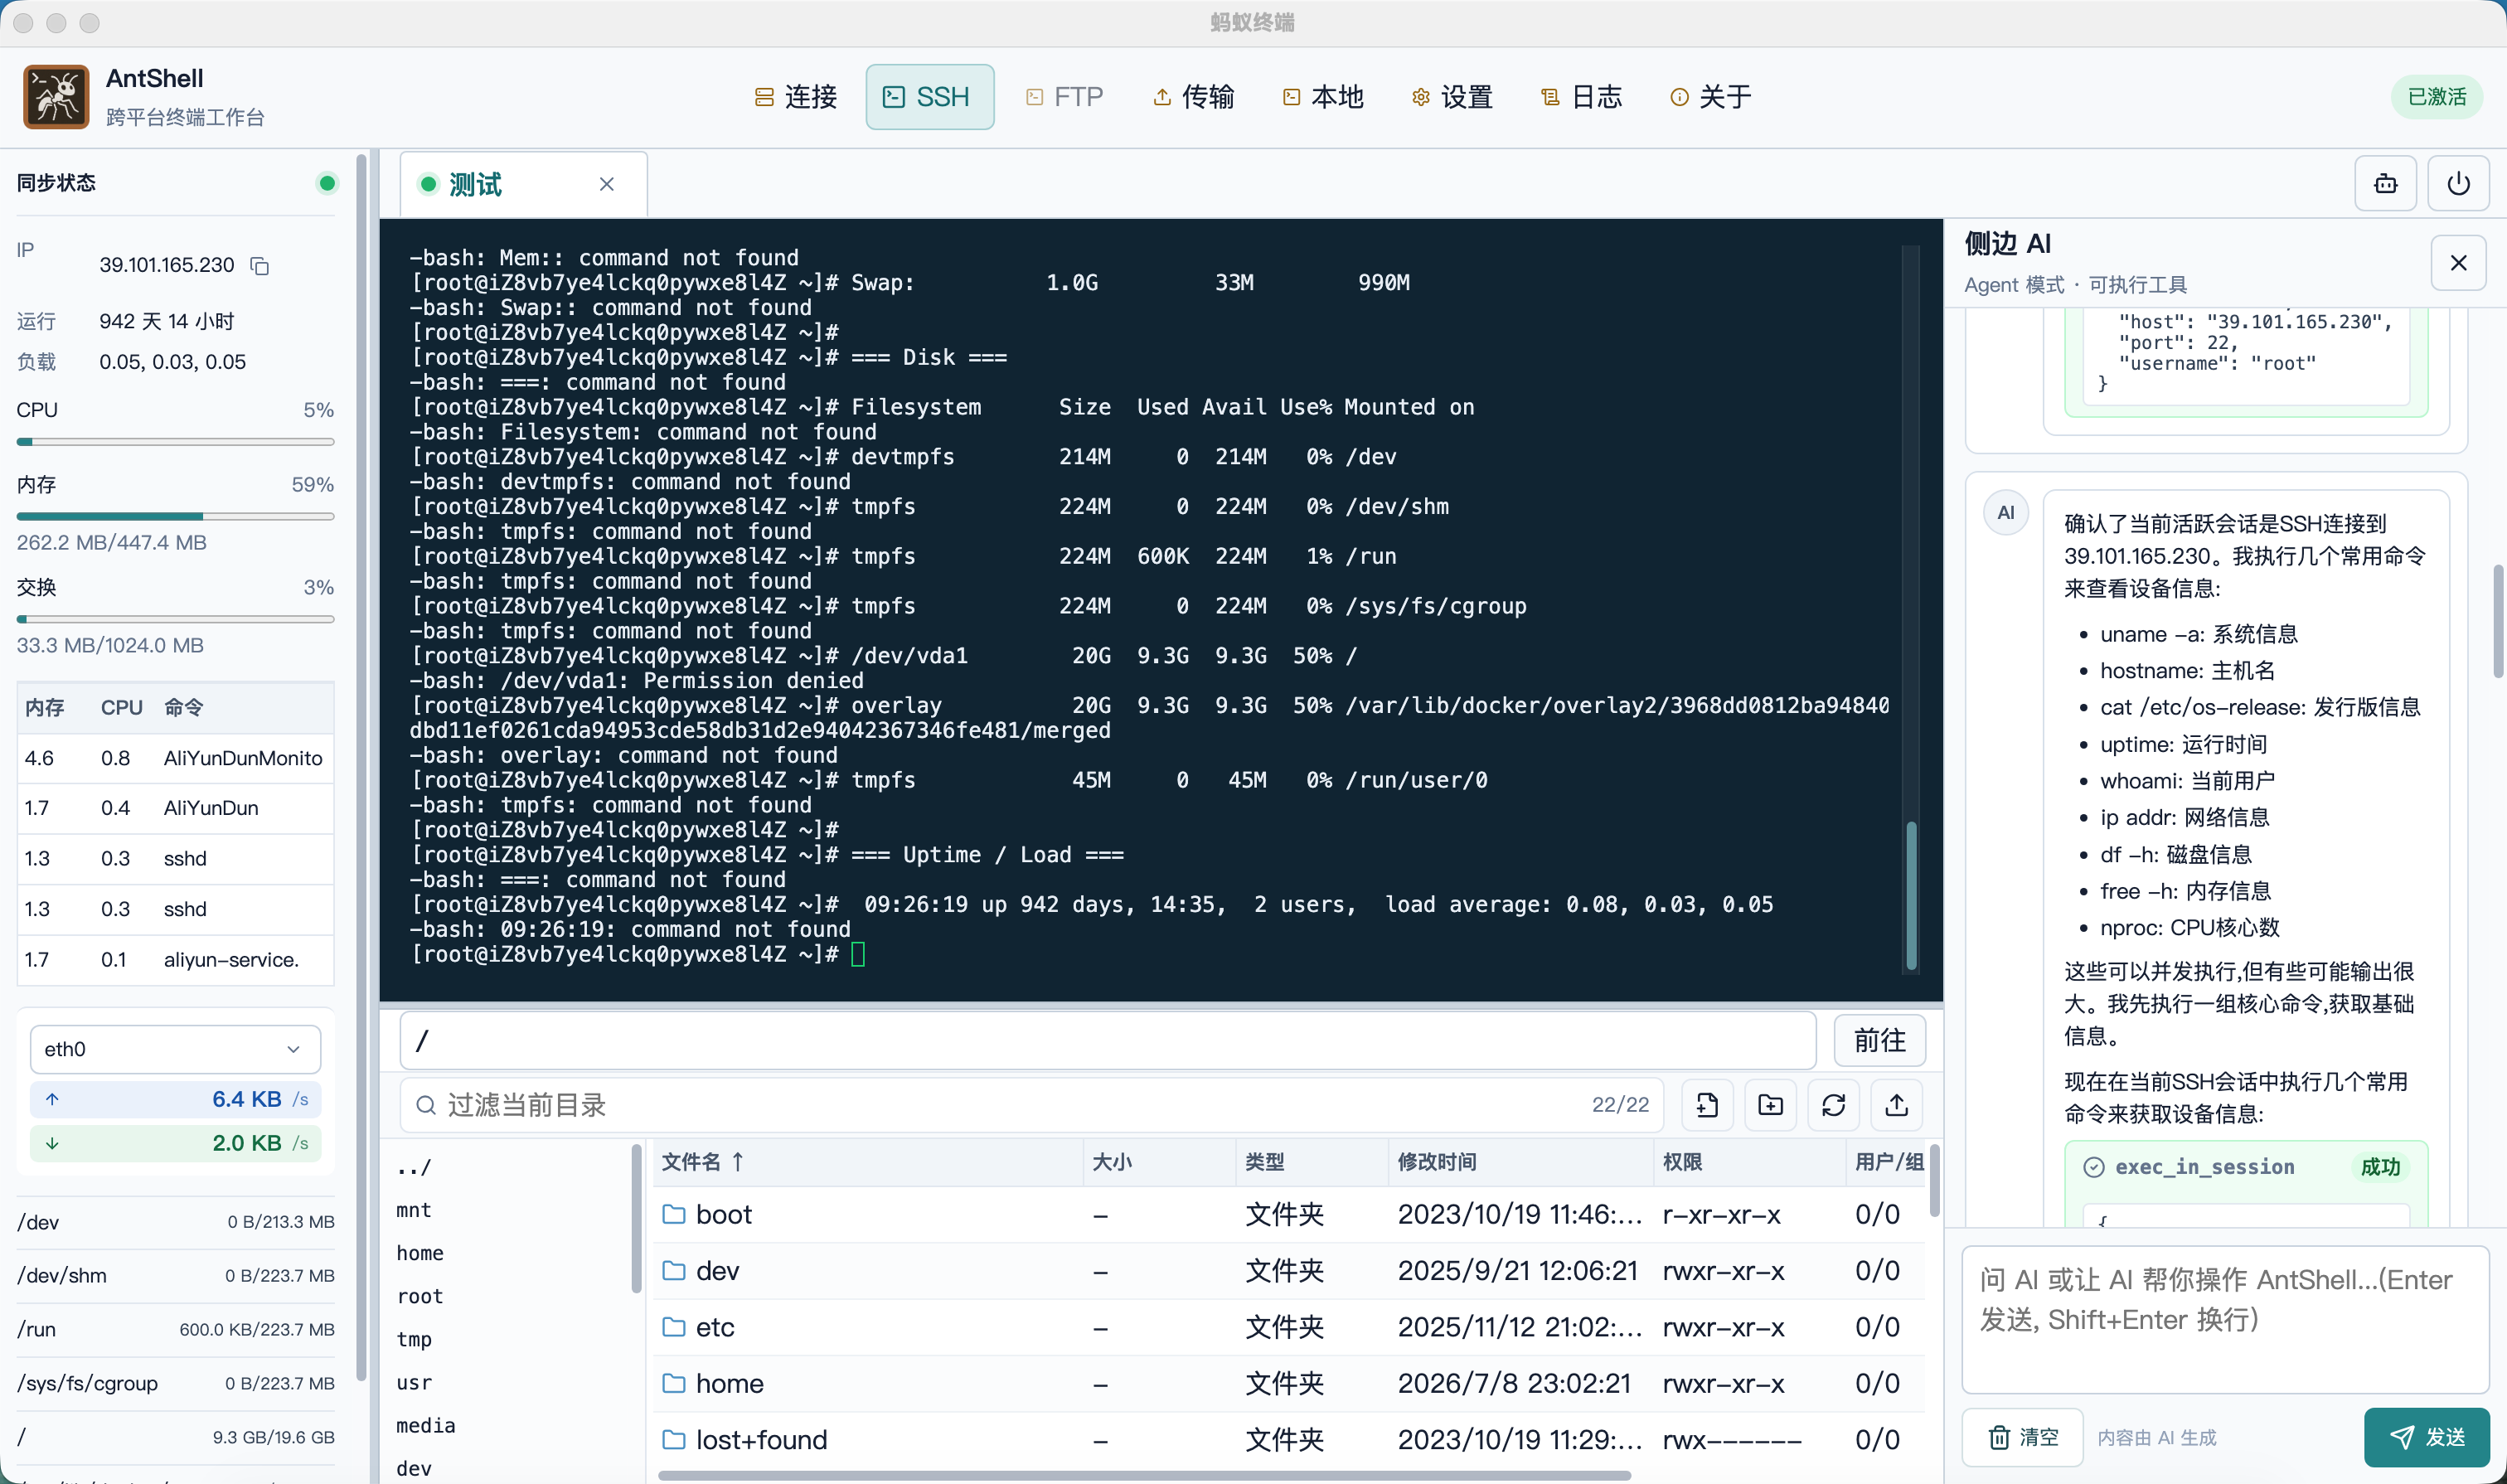Click the new file icon in file toolbar
Viewport: 2507px width, 1484px height.
pyautogui.click(x=1707, y=1105)
